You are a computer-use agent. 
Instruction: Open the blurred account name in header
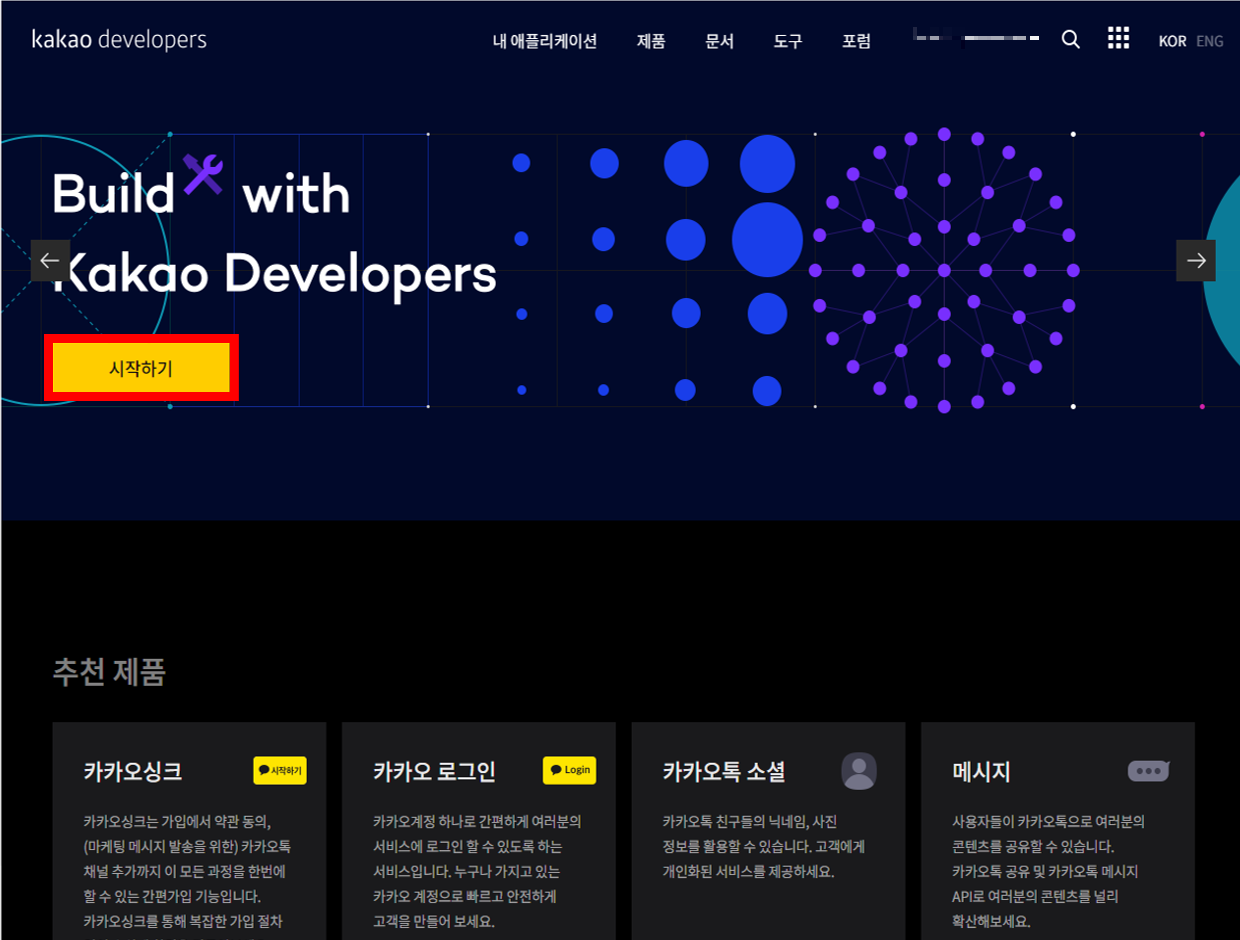[x=976, y=38]
